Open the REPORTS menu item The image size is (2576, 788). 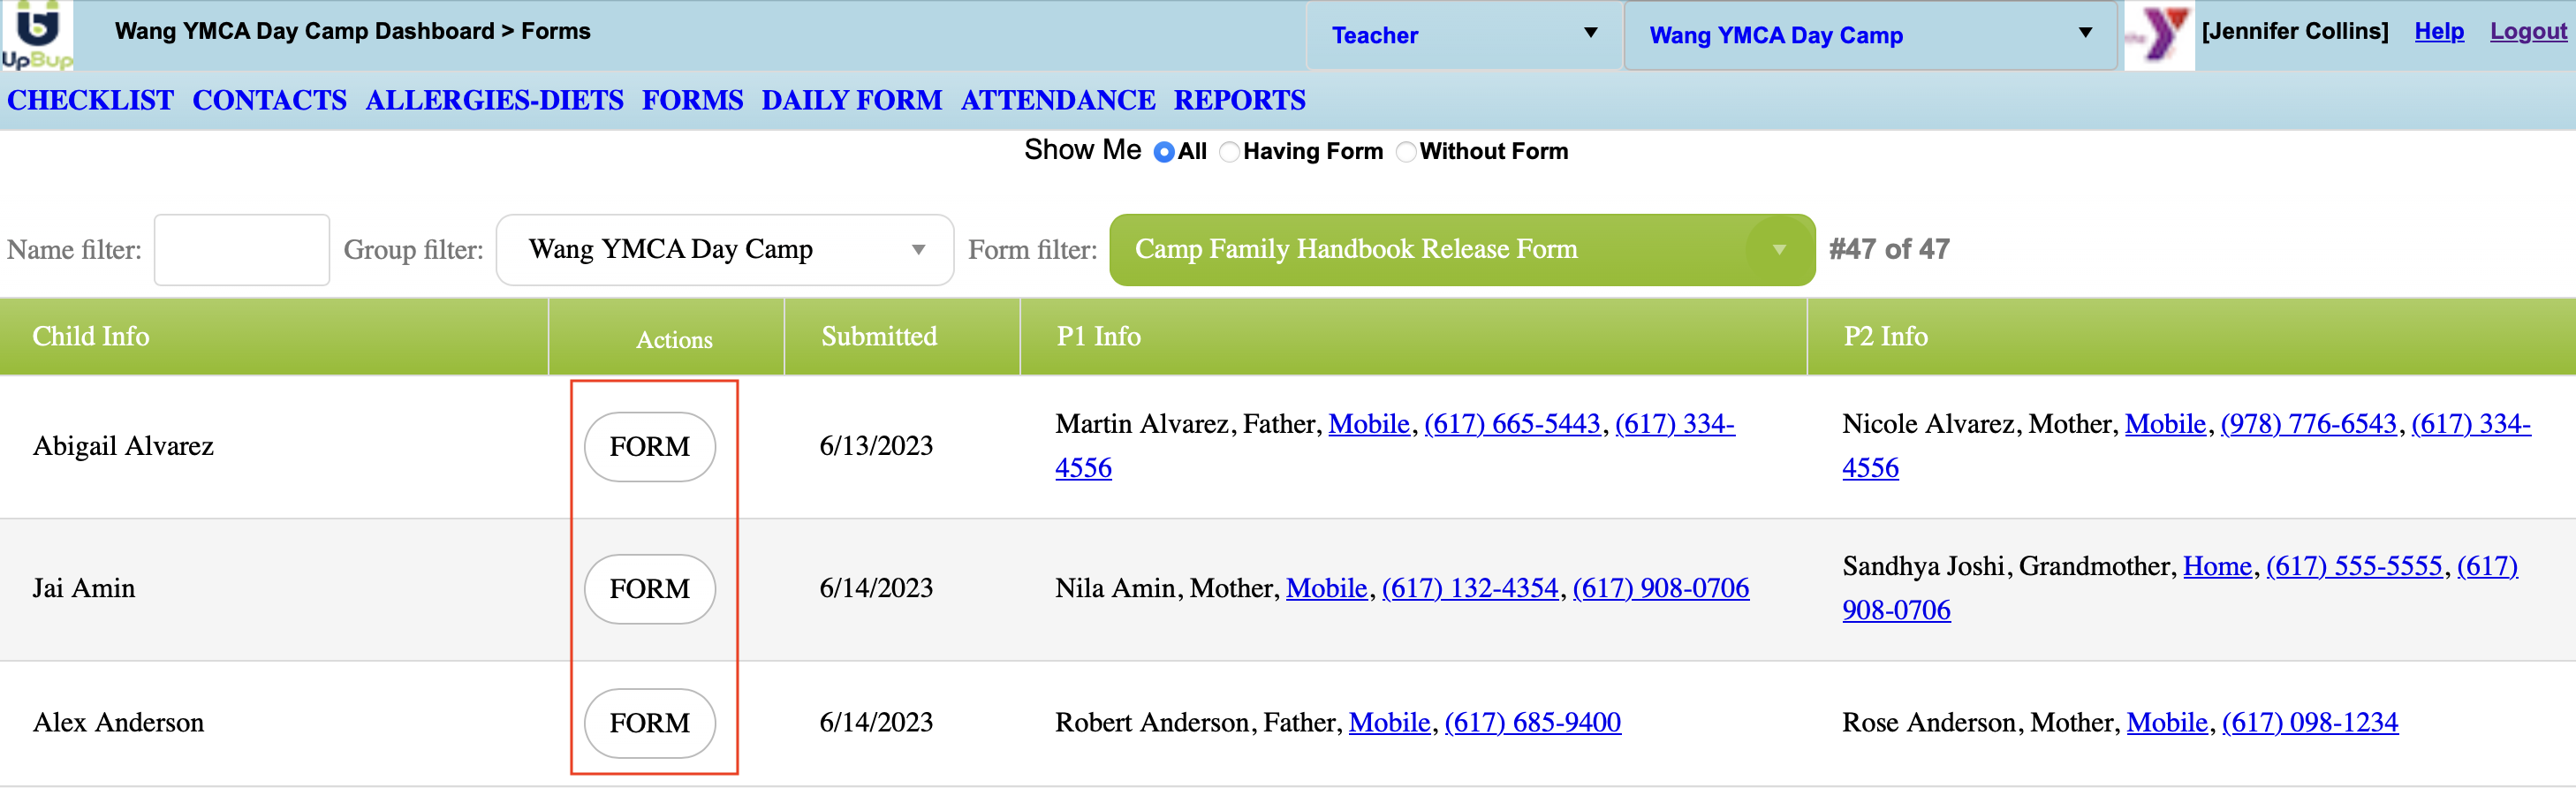1239,100
